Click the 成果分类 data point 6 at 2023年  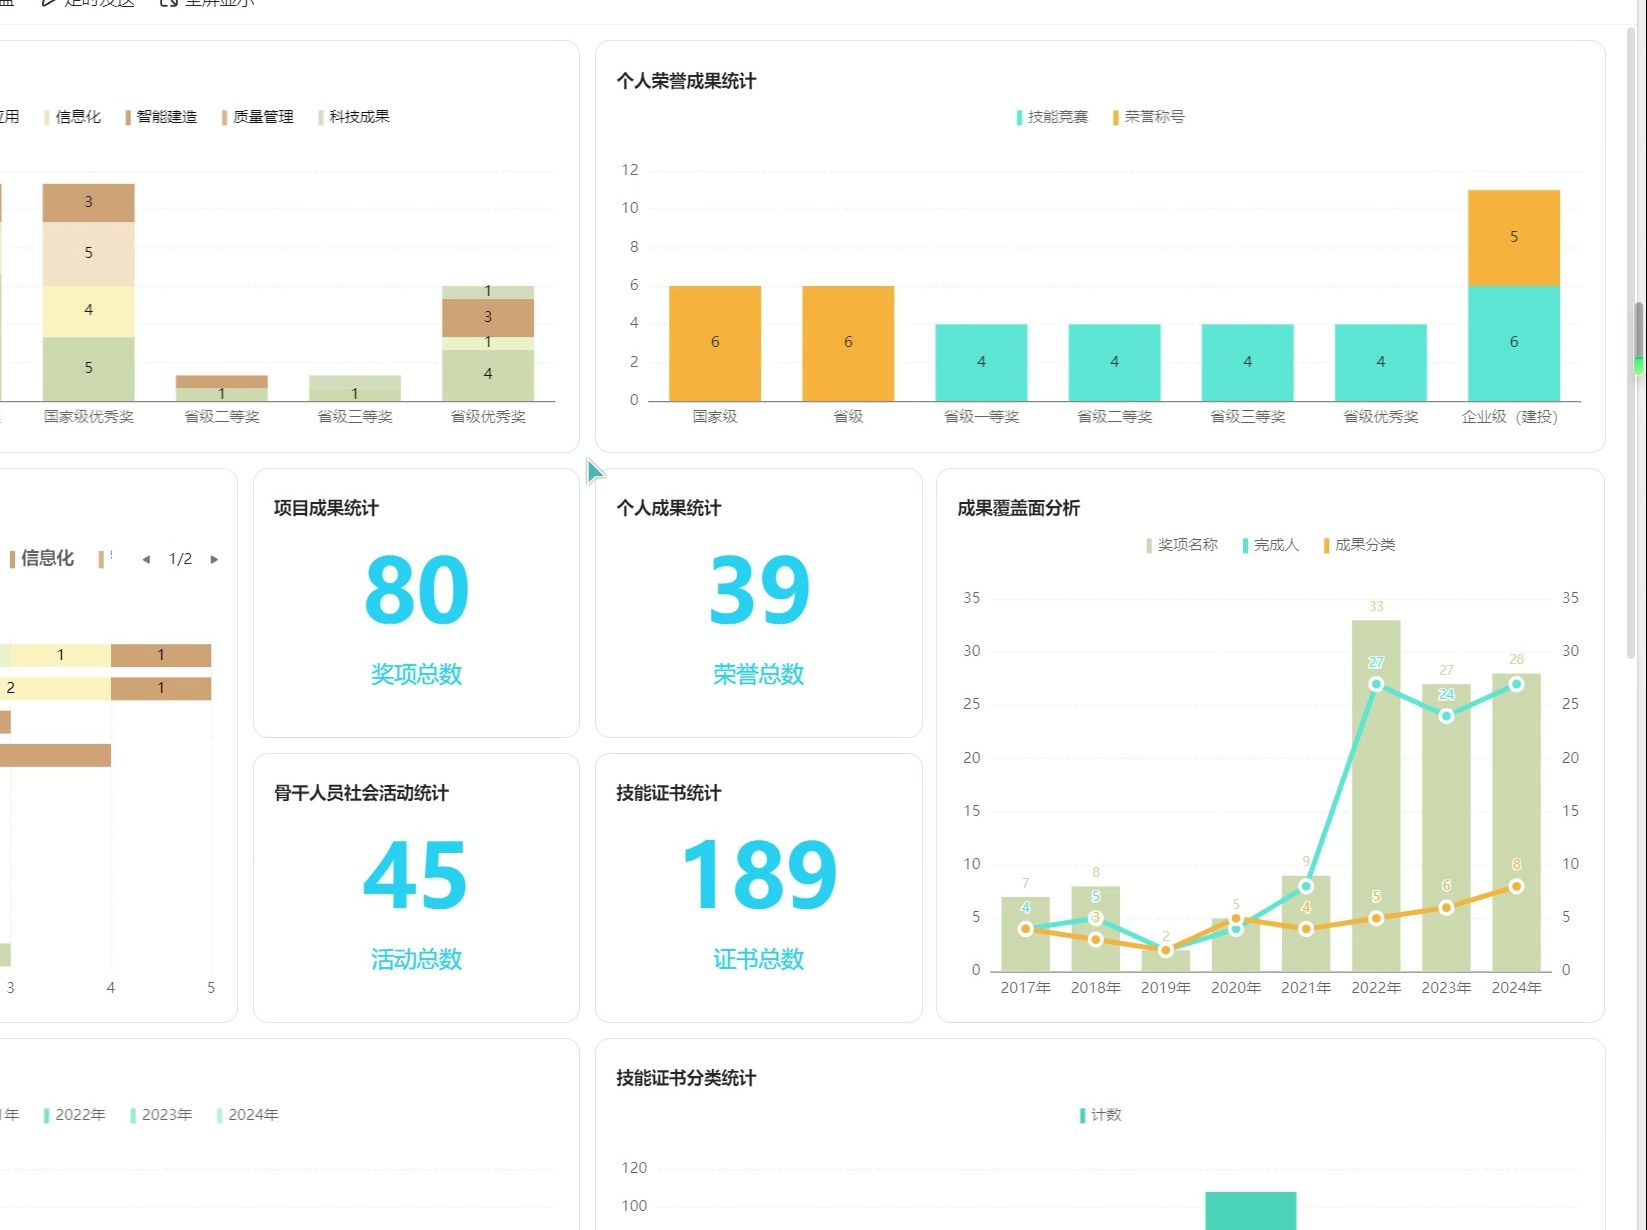tap(1446, 907)
